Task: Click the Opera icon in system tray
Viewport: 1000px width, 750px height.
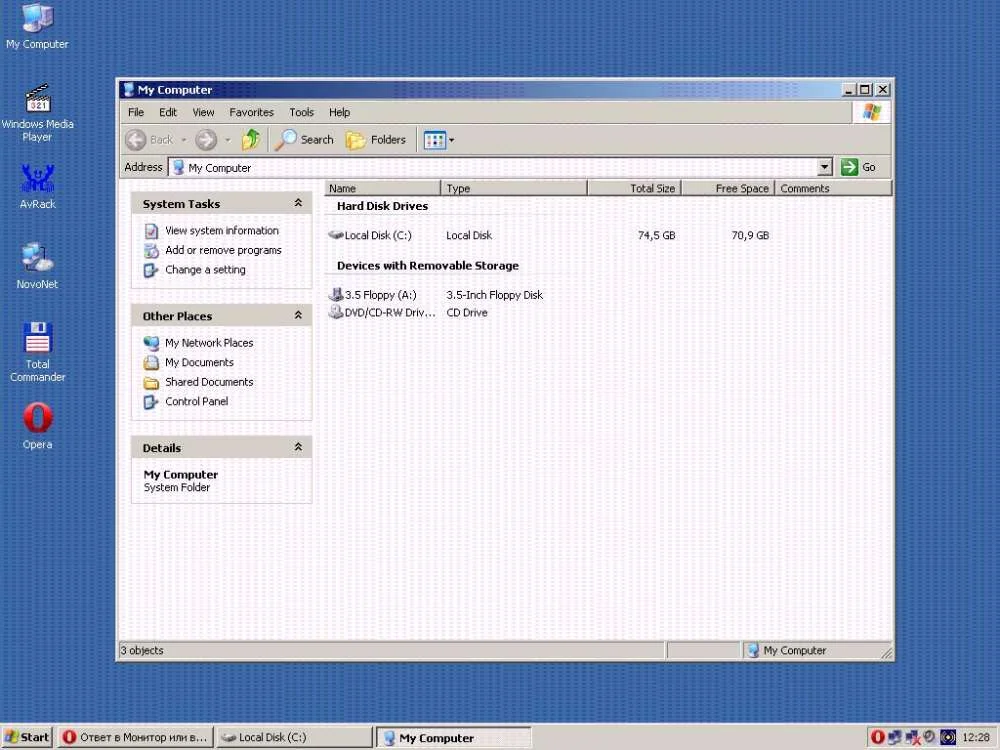Action: pos(878,737)
